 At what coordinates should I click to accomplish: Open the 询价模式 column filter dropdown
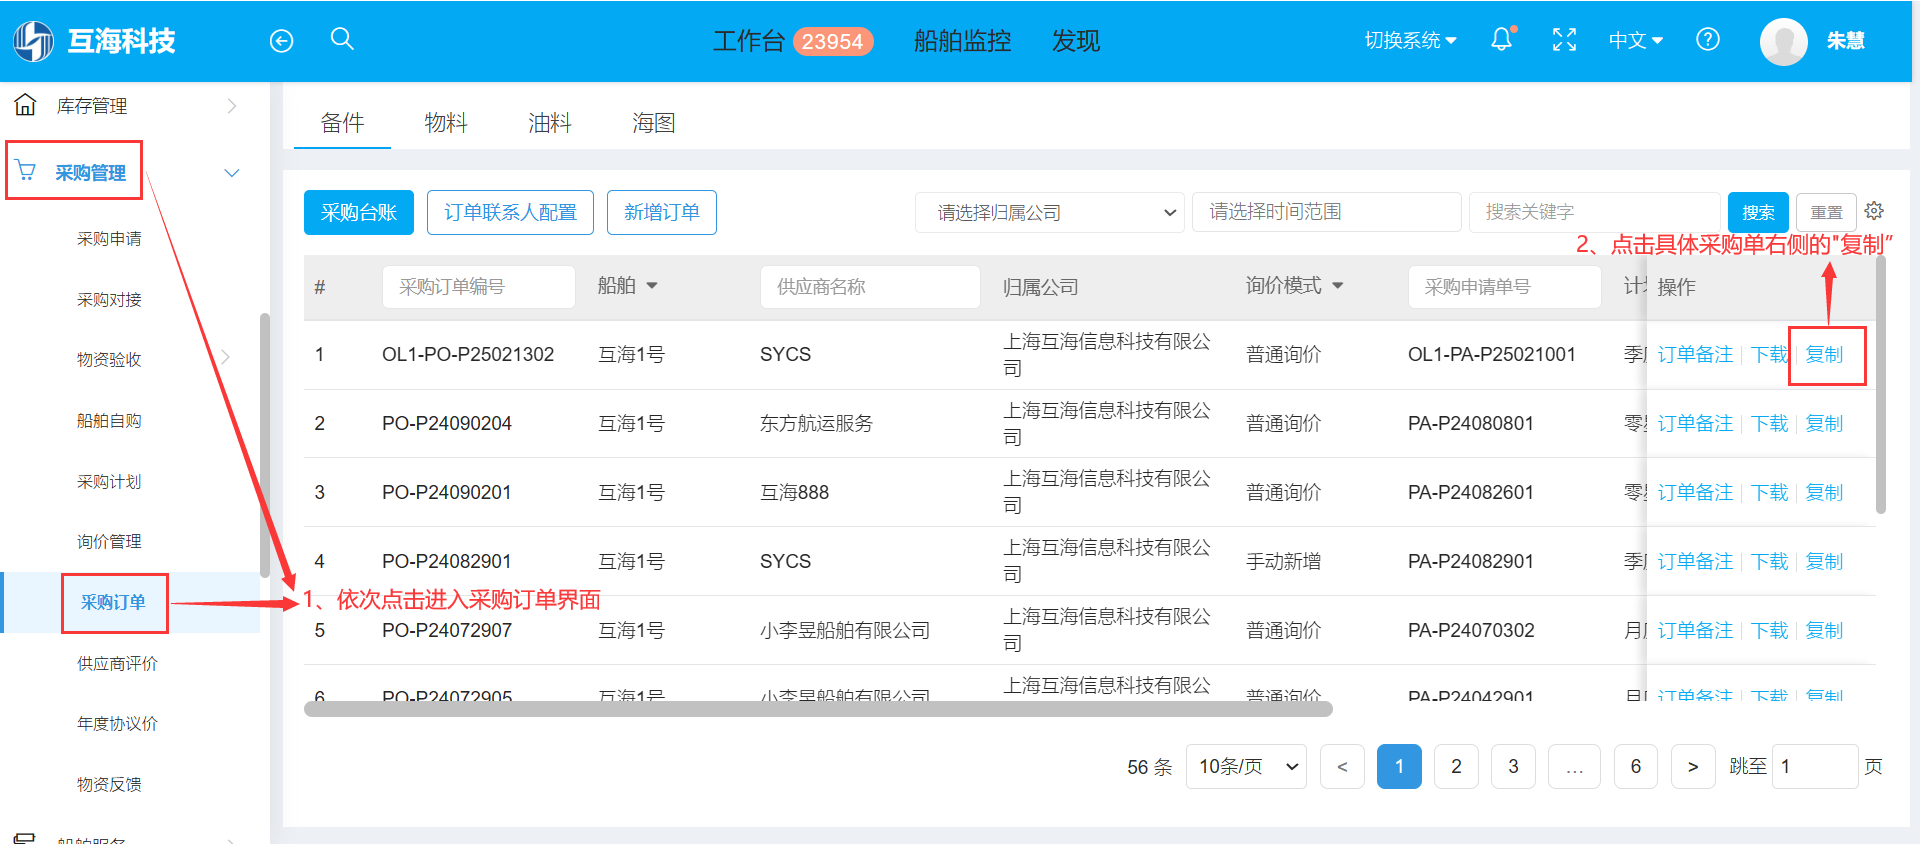1338,286
